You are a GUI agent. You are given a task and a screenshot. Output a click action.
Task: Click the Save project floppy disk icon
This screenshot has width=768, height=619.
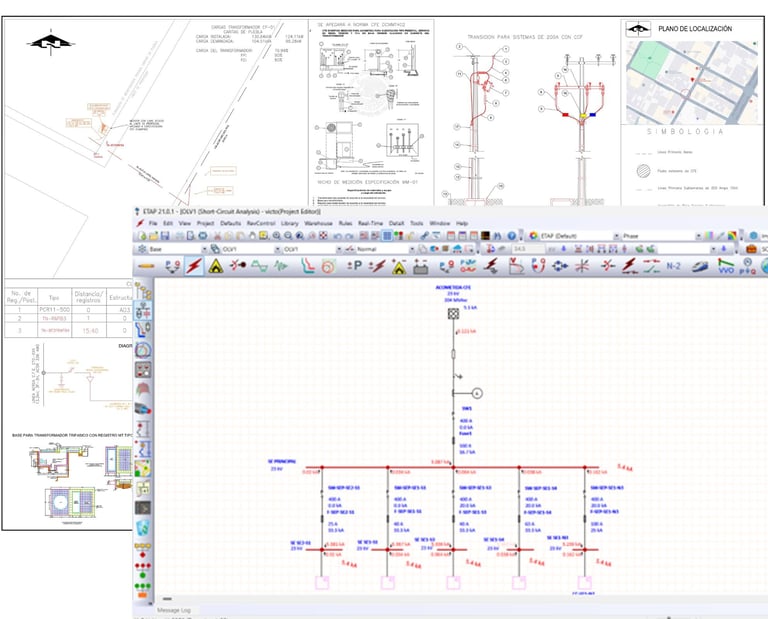165,236
